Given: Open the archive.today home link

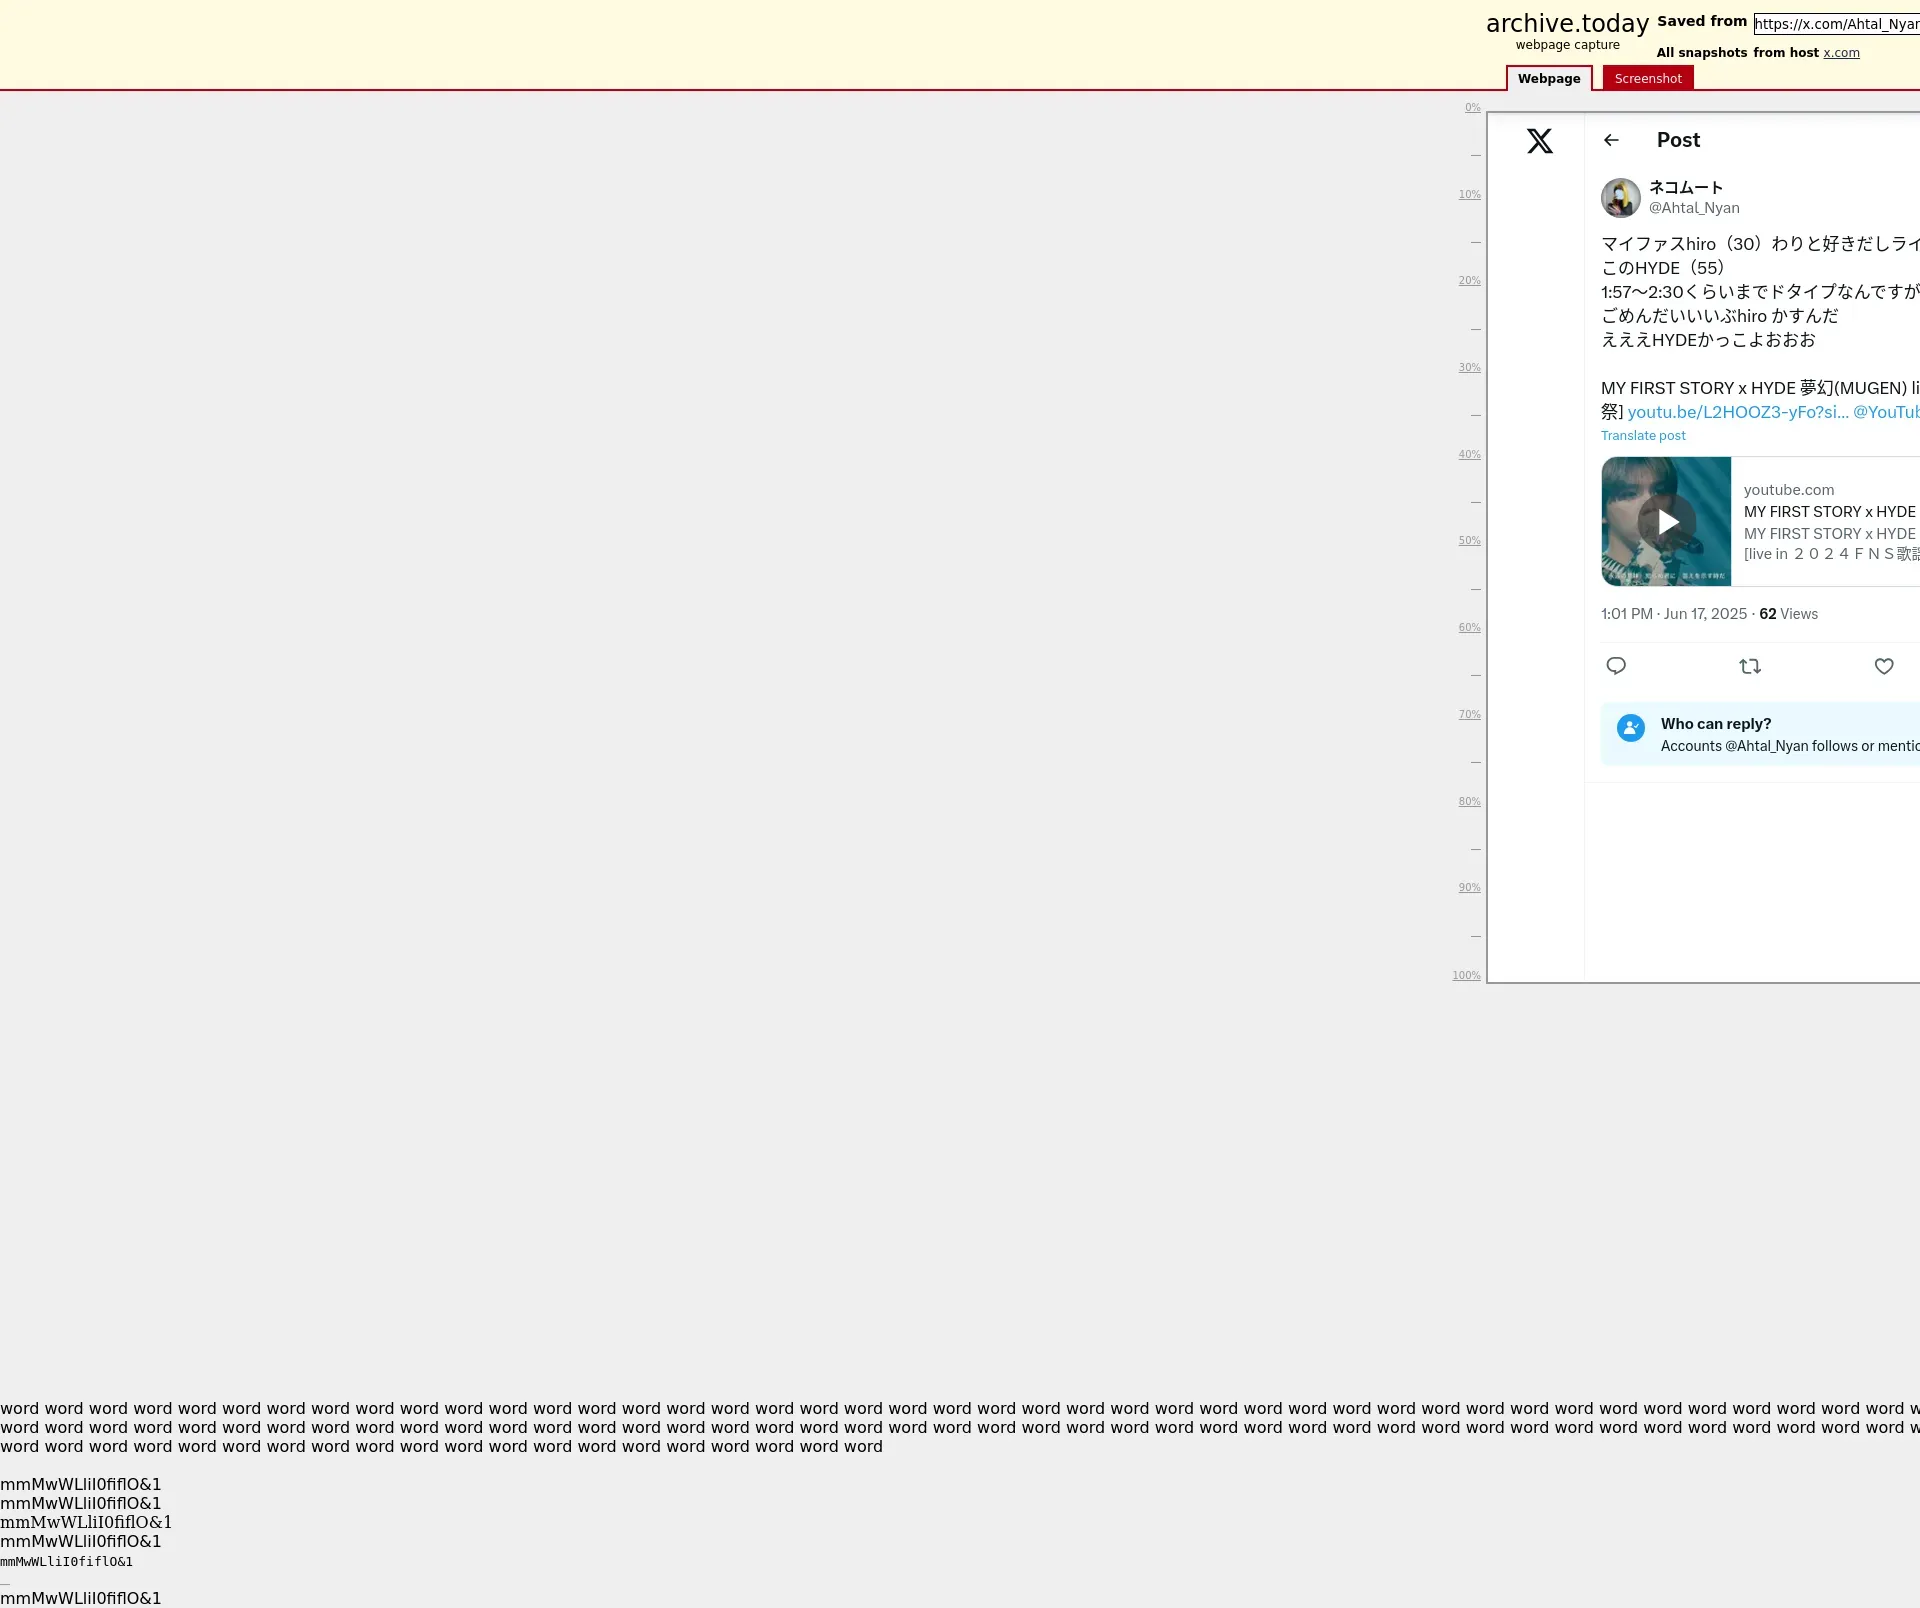Looking at the screenshot, I should coord(1567,23).
